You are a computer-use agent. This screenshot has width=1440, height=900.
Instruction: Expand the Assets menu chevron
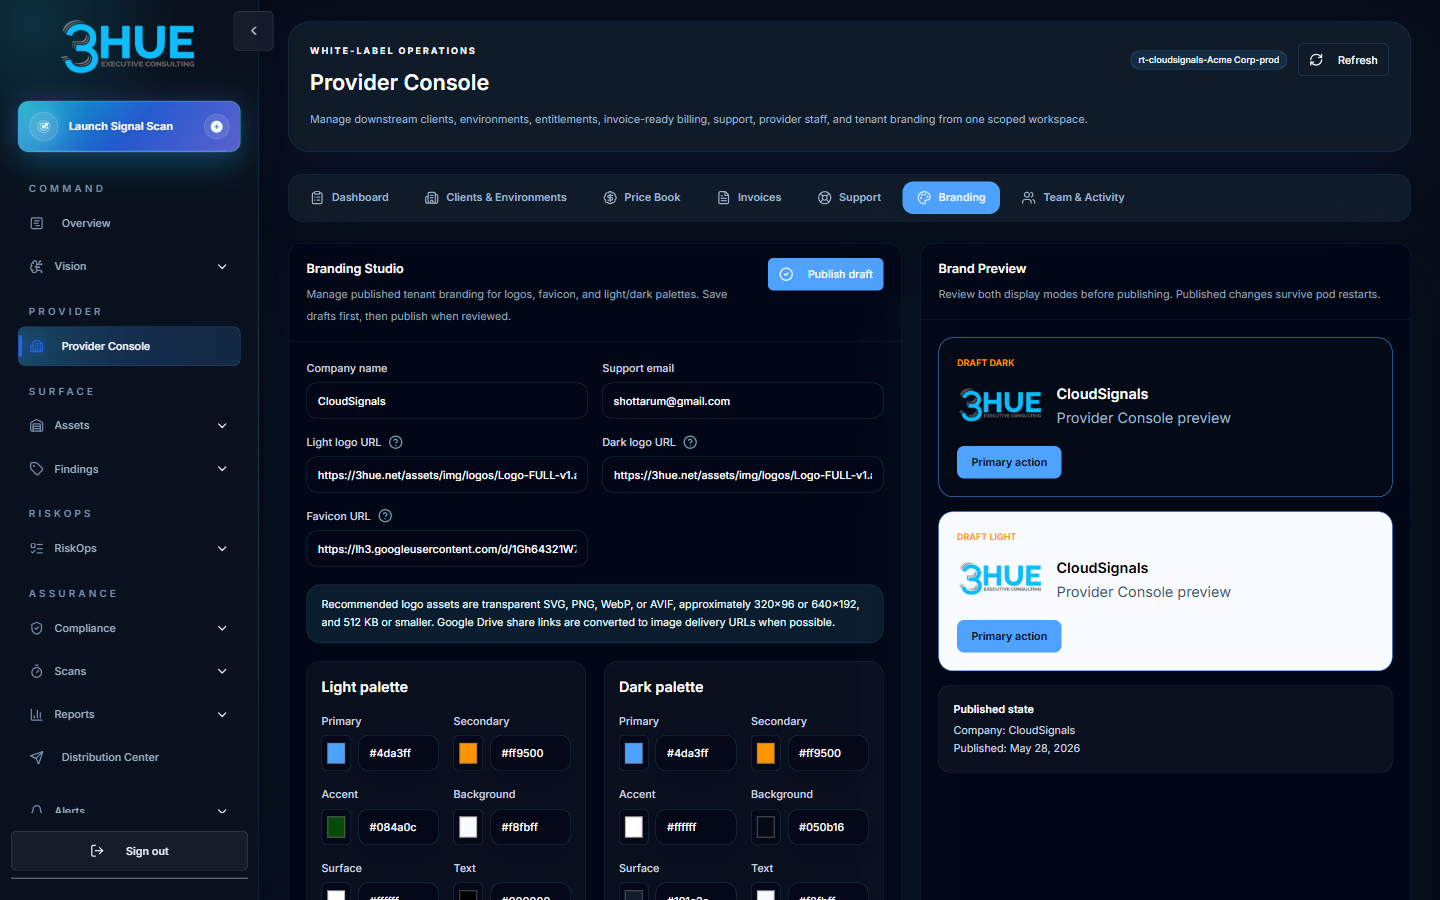tap(222, 425)
